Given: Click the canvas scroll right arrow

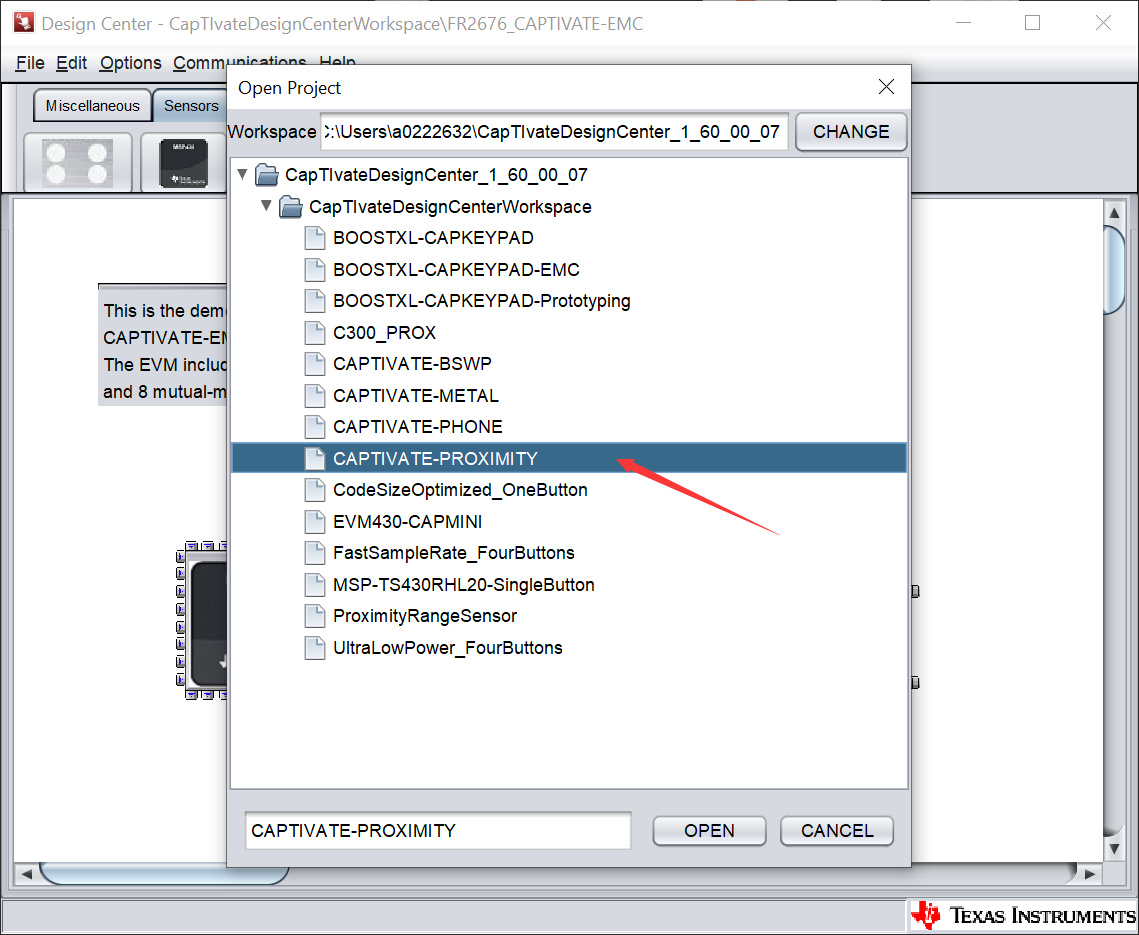Looking at the screenshot, I should pos(1090,874).
